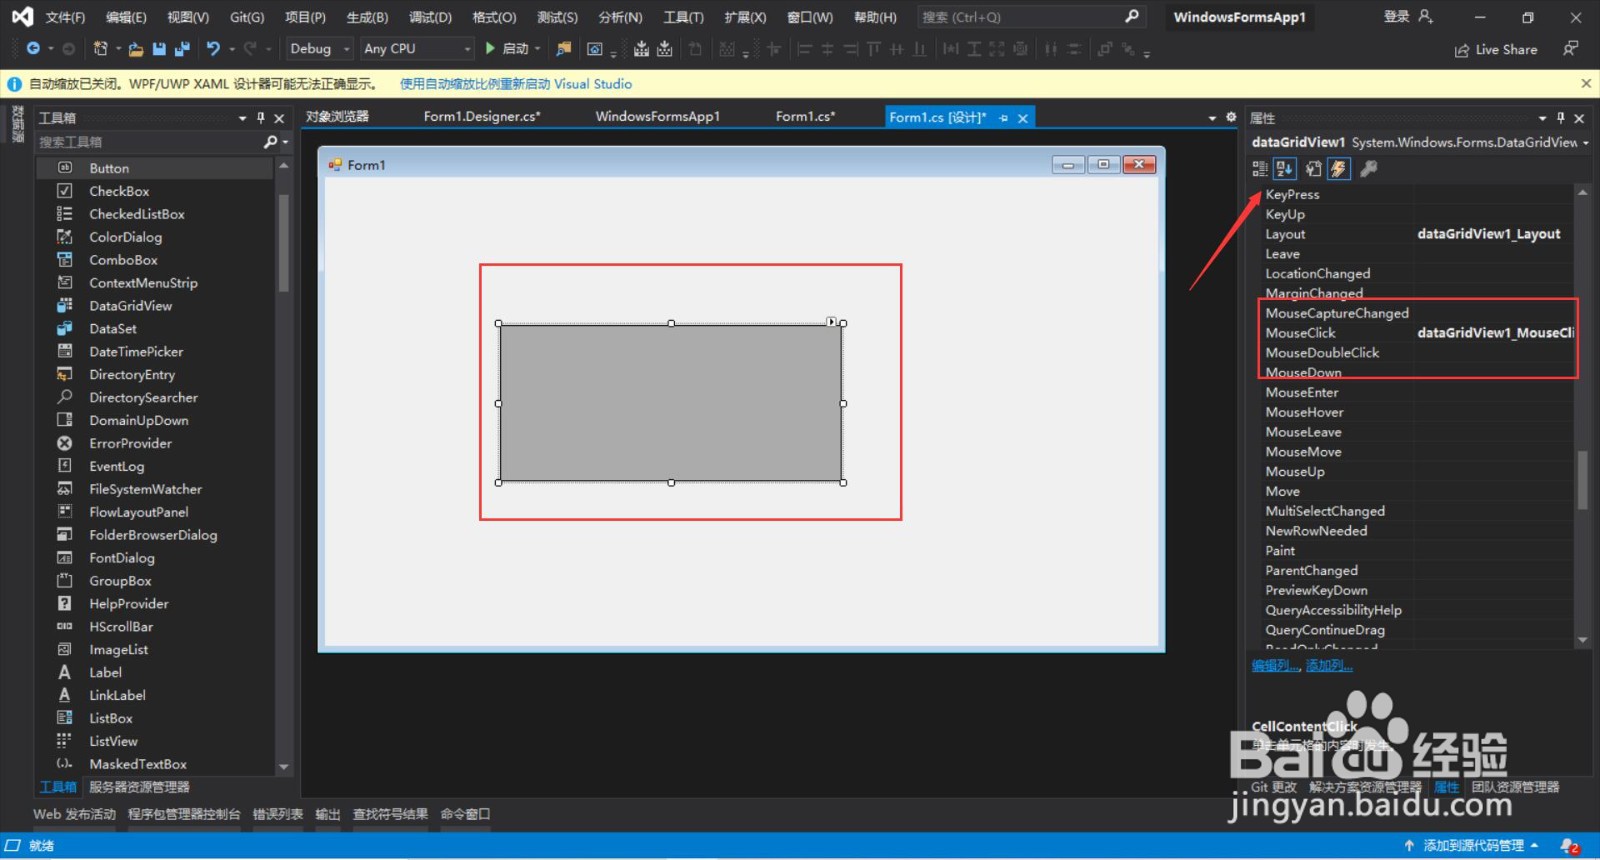Click the Undo arrow icon

point(213,48)
